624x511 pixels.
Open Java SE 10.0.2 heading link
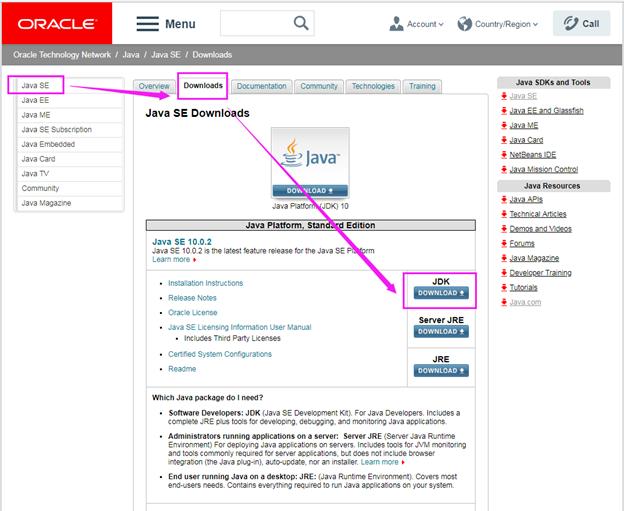(x=182, y=242)
